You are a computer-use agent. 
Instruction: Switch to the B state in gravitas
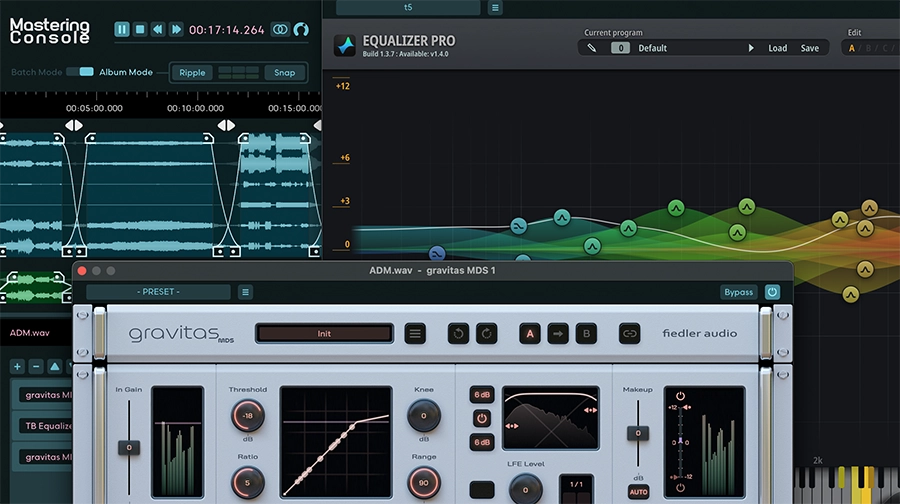(587, 334)
